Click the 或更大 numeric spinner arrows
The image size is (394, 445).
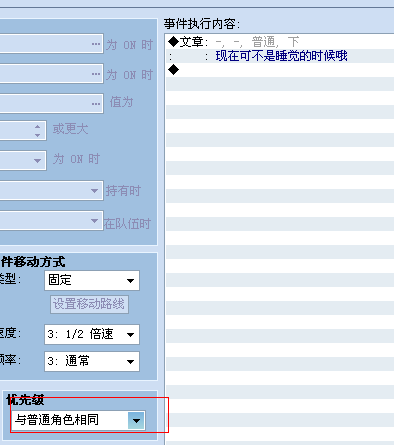(37, 131)
